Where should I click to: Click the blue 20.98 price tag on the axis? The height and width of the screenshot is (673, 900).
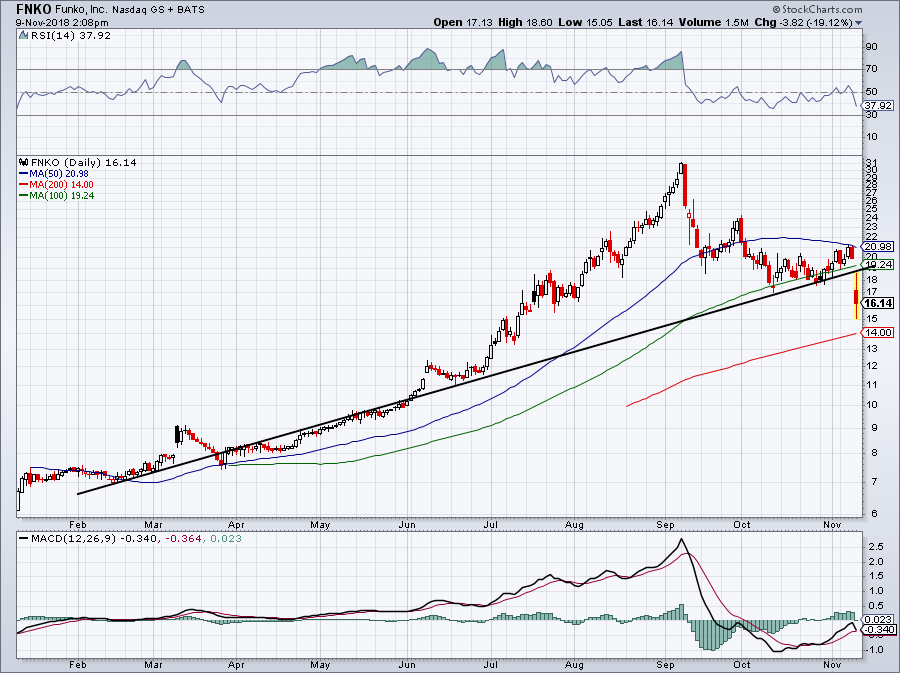[x=879, y=246]
